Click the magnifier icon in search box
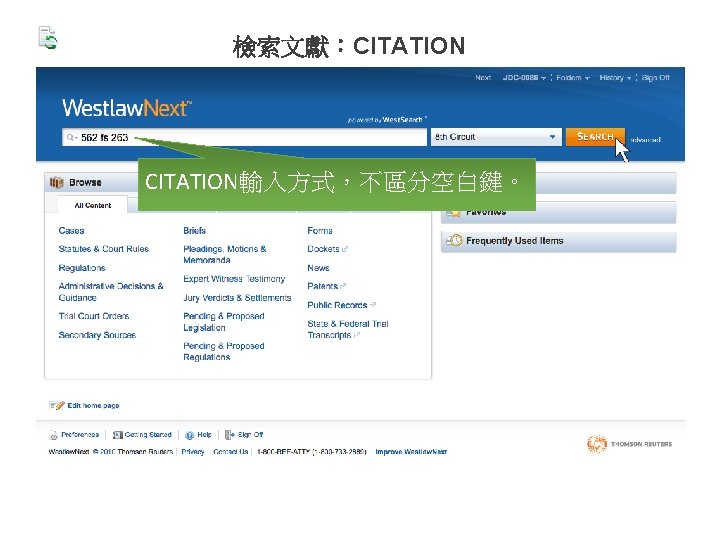Screen dimensions: 720x540 pos(71,137)
